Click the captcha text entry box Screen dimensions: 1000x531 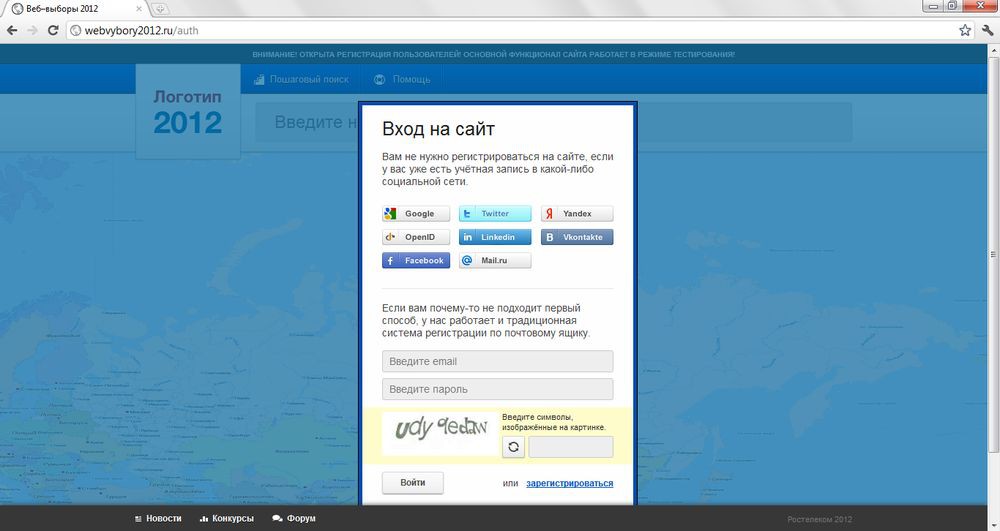pyautogui.click(x=570, y=447)
